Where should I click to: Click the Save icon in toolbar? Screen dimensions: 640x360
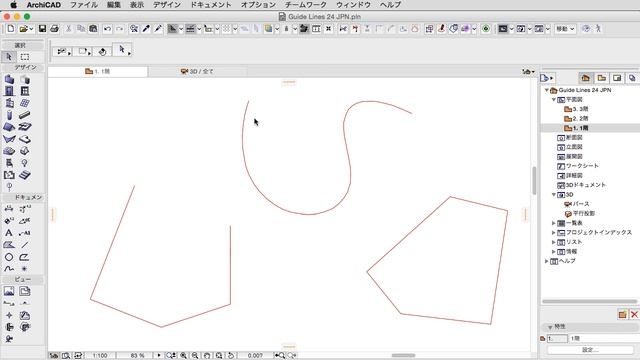point(42,29)
